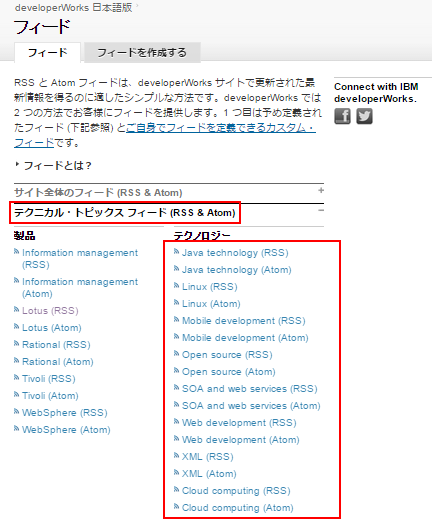Open the Tivoli (RSS) feed link

(49, 379)
